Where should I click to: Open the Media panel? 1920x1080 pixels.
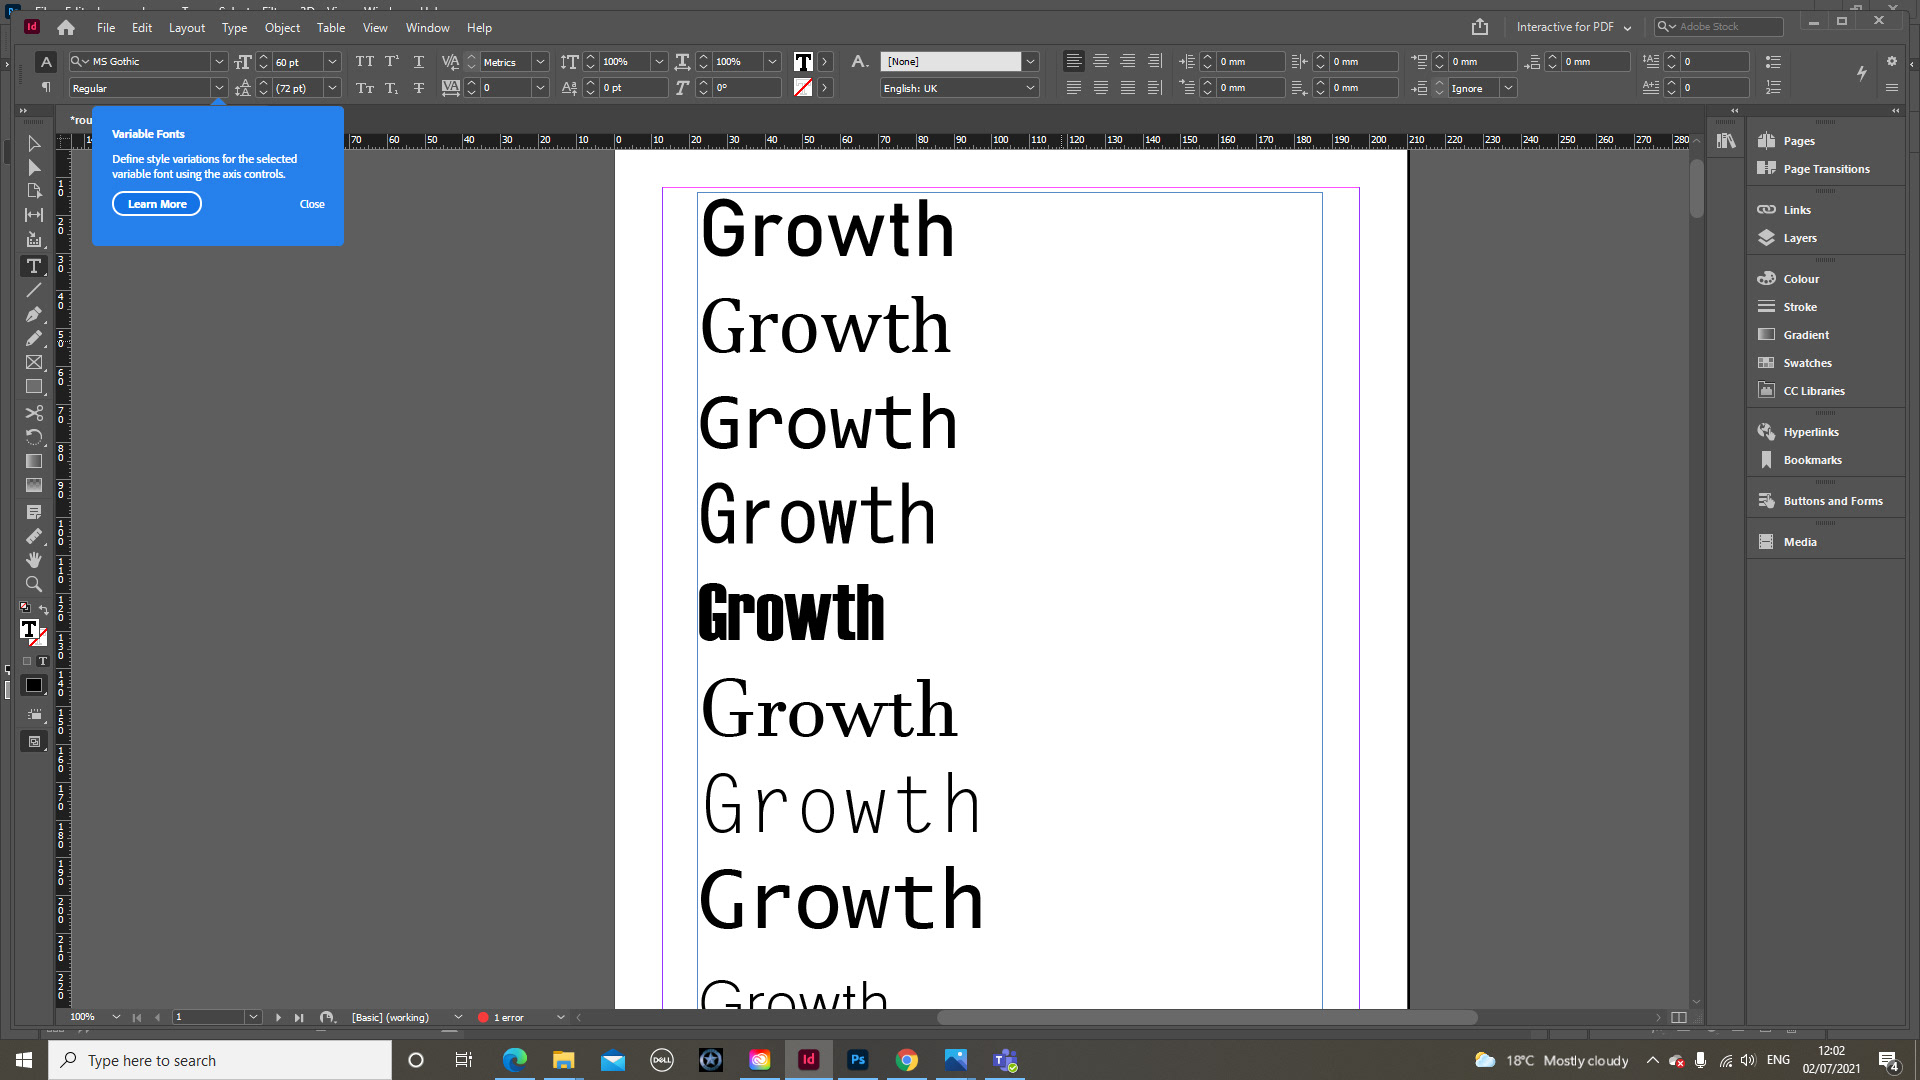coord(1800,542)
